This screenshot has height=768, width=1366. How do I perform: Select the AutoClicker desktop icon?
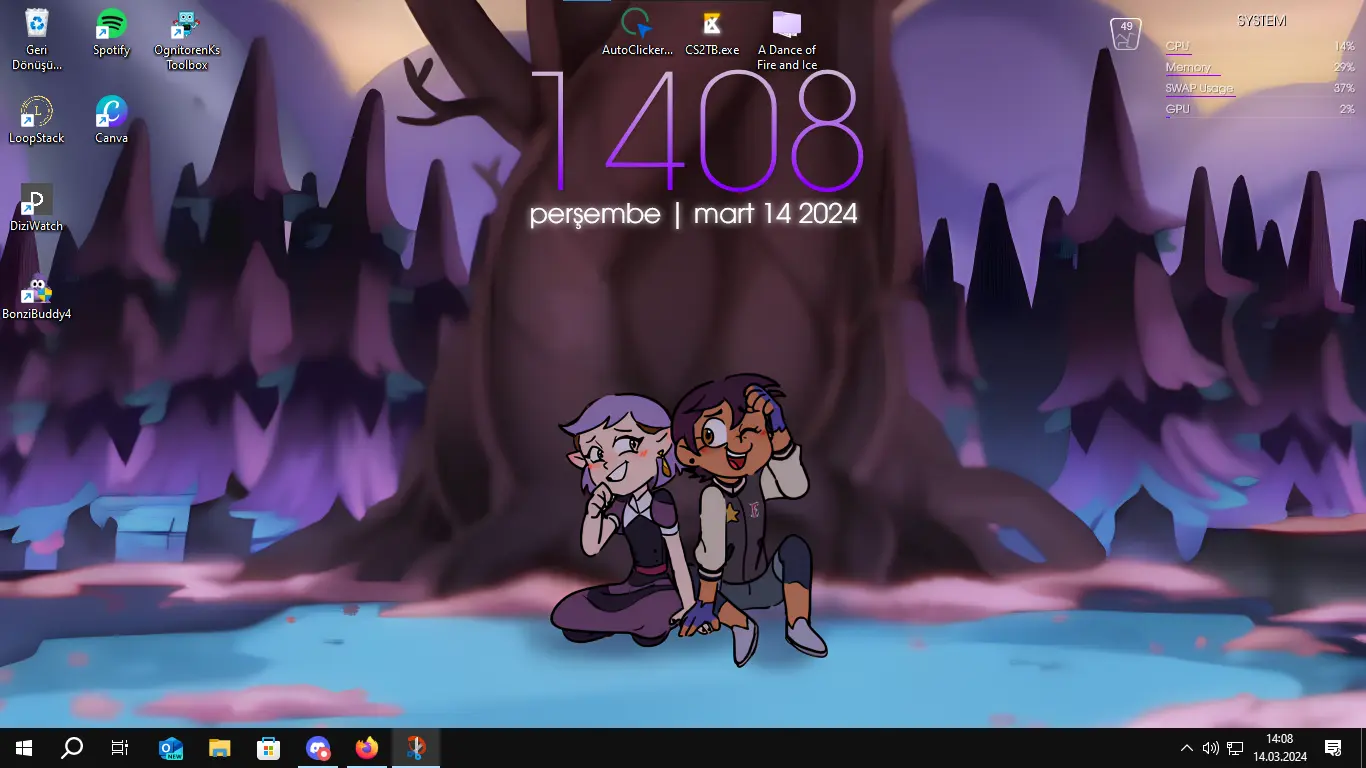coord(637,32)
